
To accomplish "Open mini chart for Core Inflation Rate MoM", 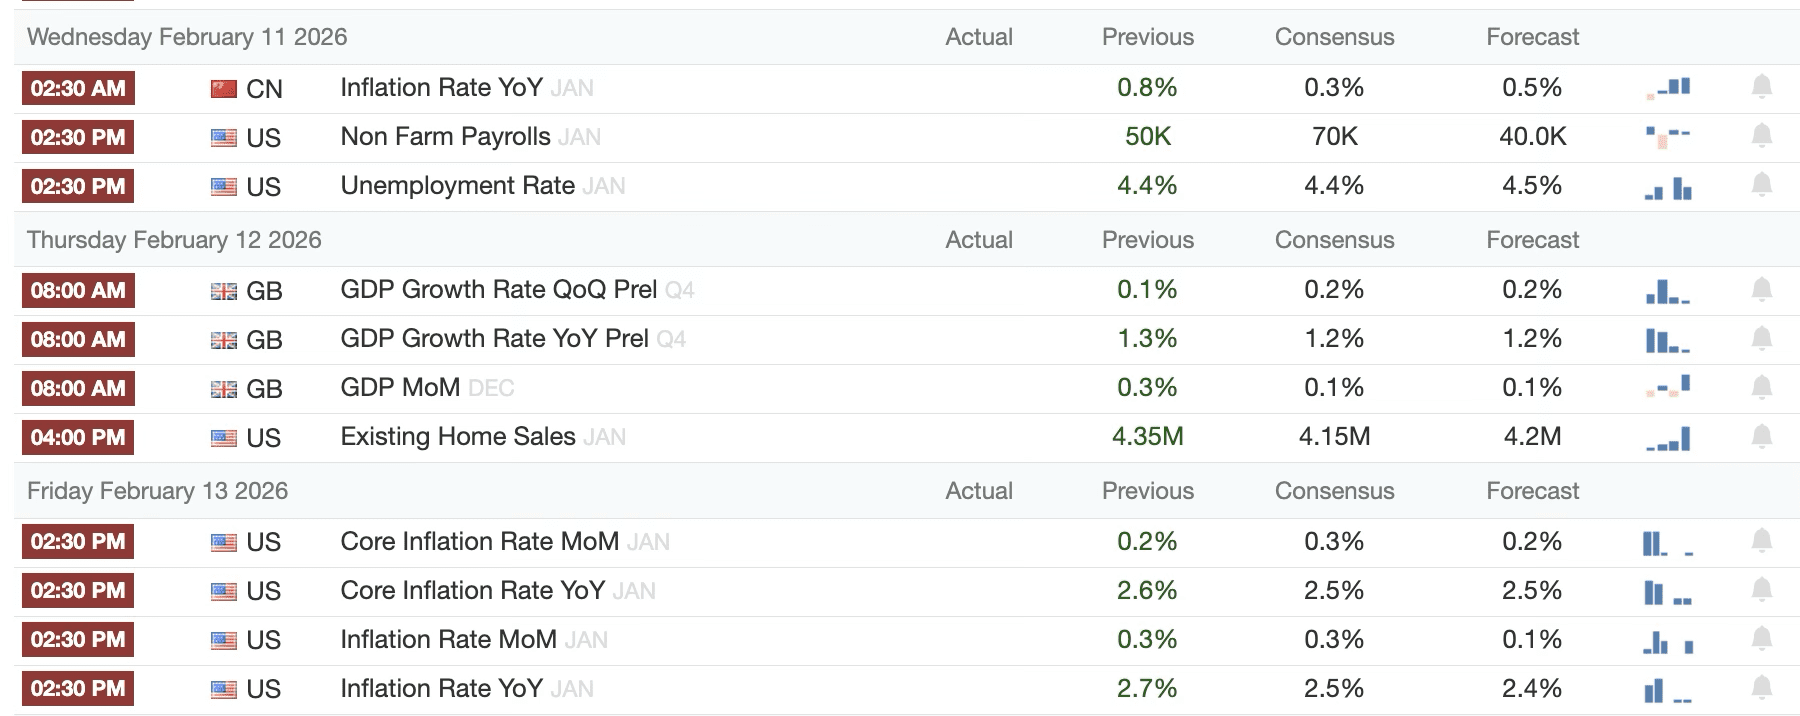I will (1667, 543).
